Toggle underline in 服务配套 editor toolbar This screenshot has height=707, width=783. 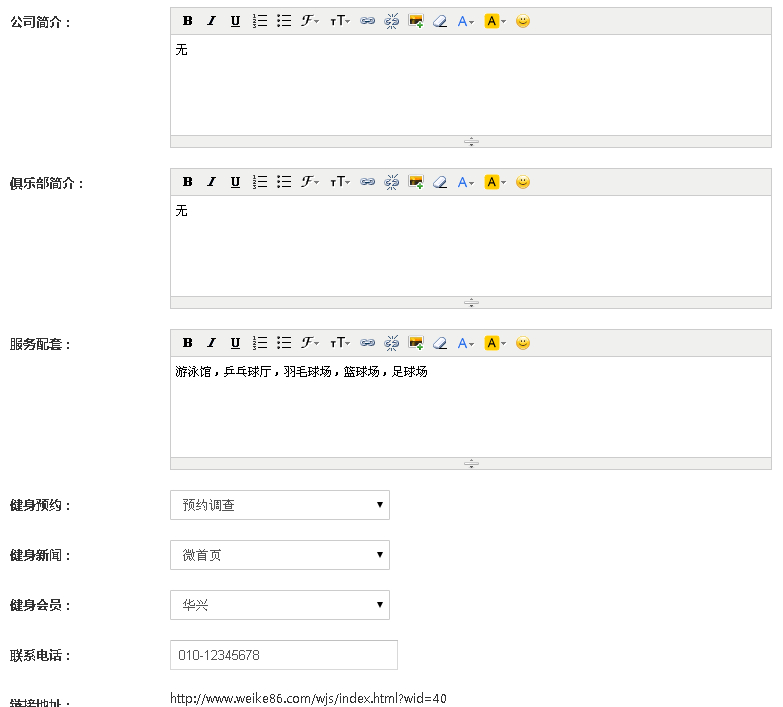pos(235,343)
